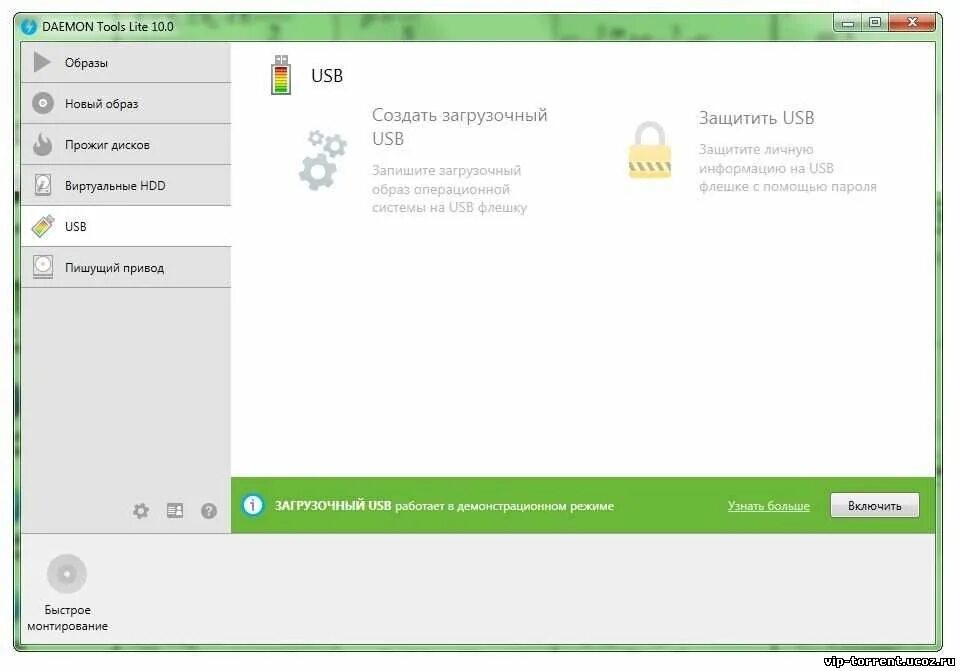Maximize the DAEMON Tools window
Image resolution: width=960 pixels, height=671 pixels.
click(875, 23)
